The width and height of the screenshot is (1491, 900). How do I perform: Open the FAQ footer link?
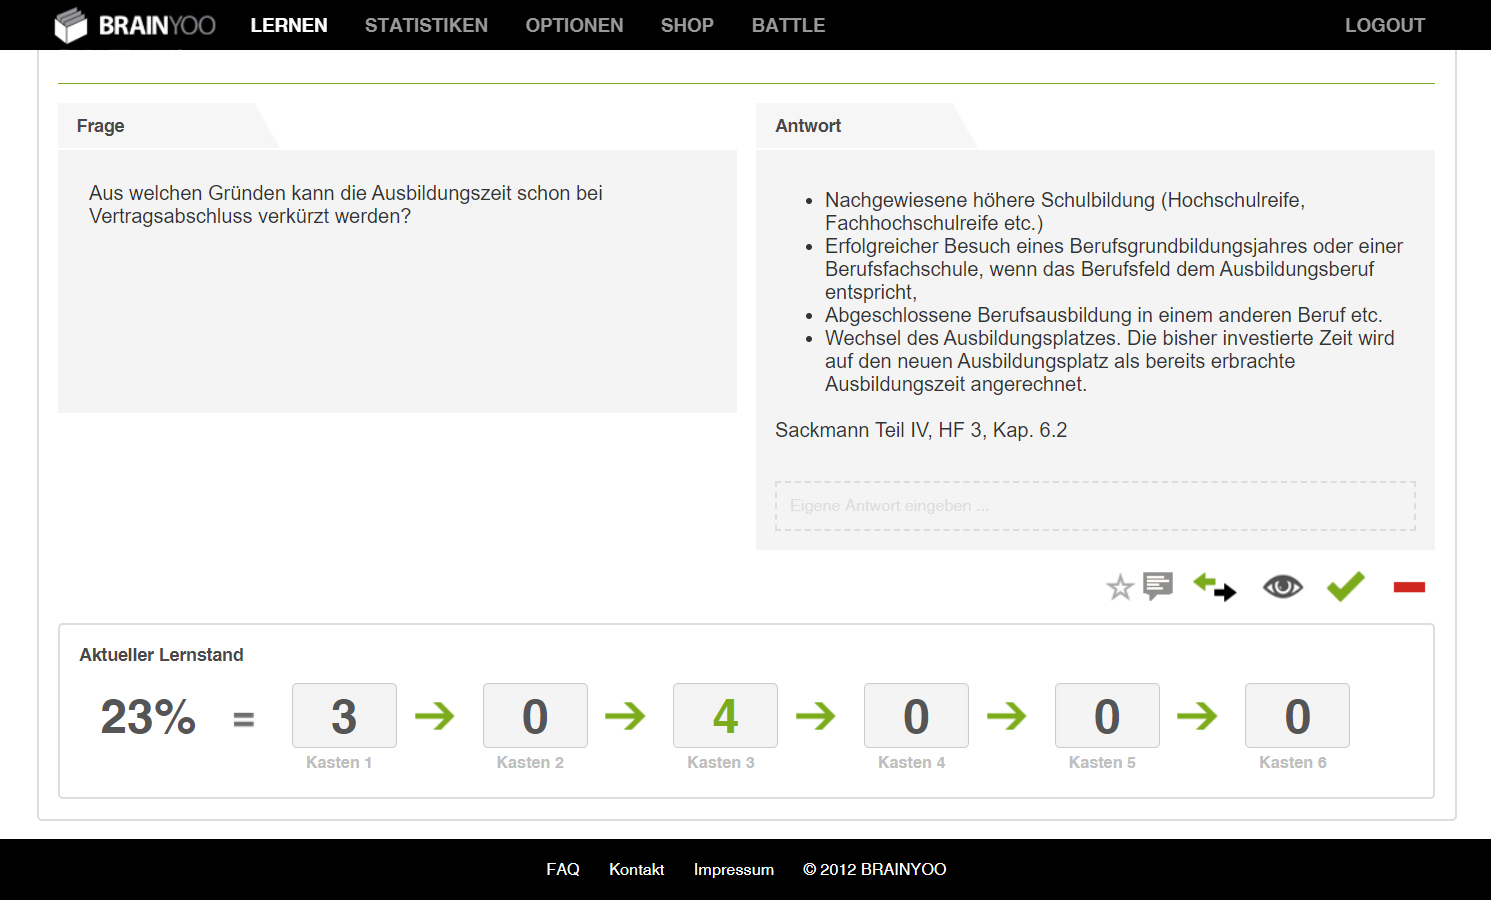pos(563,869)
